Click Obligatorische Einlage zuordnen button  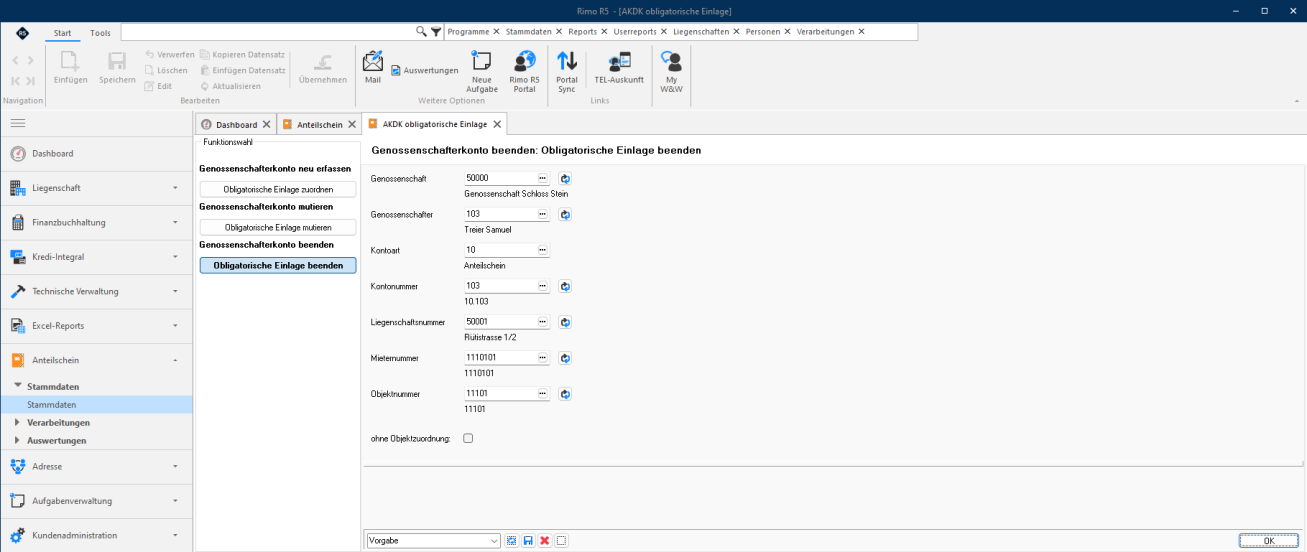coord(278,189)
